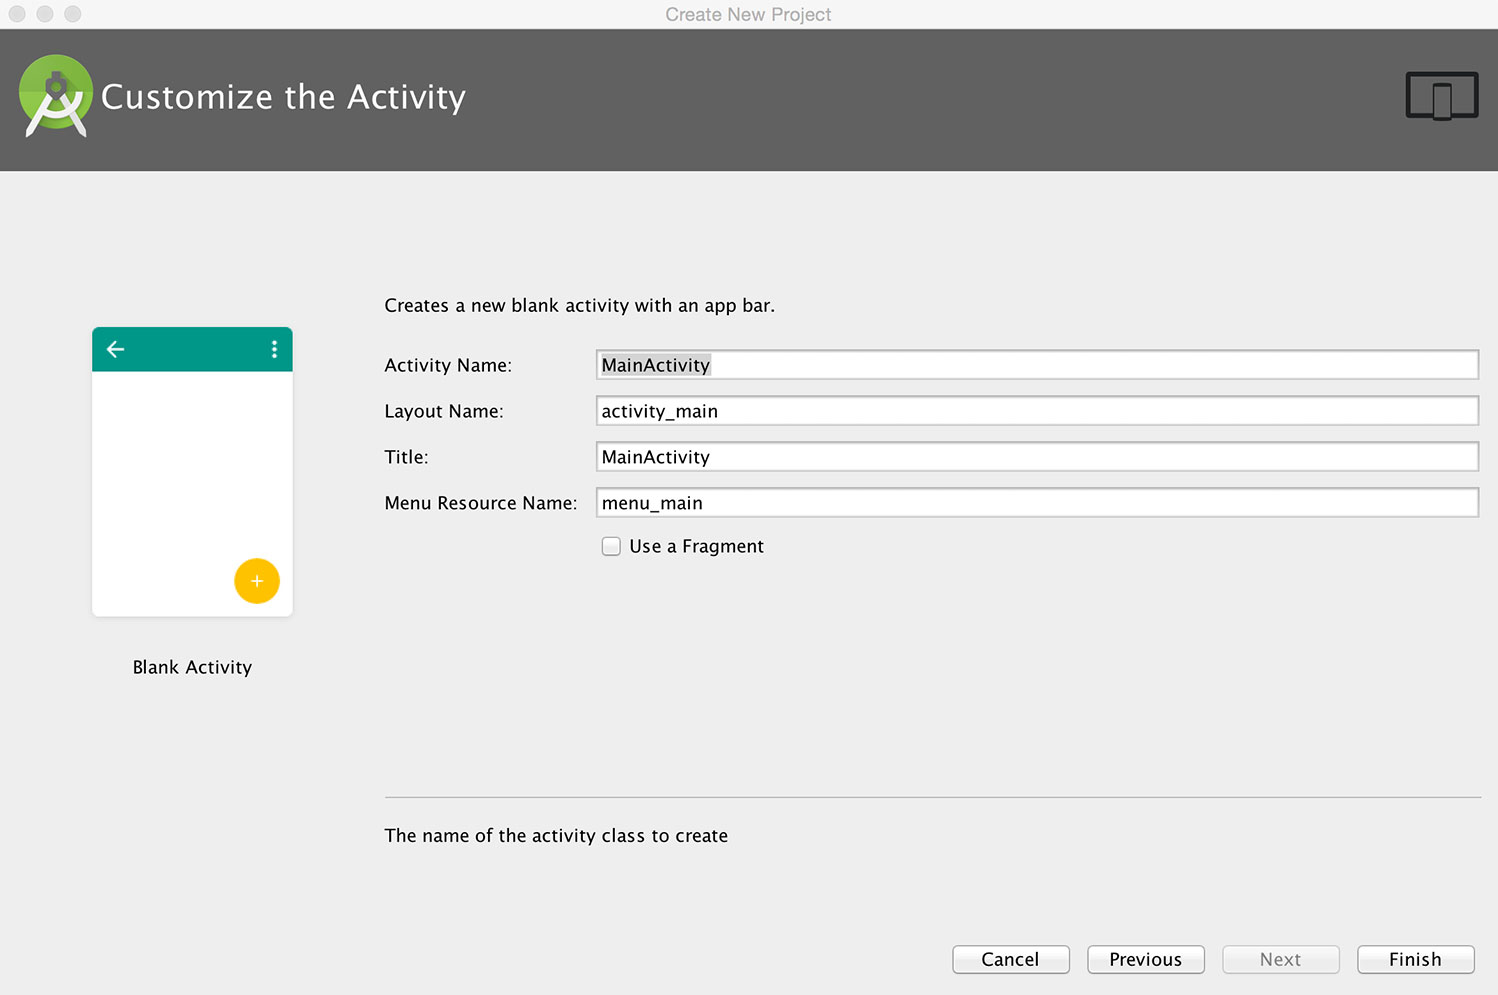Minimize the Create New Project window
The image size is (1498, 995).
click(45, 14)
